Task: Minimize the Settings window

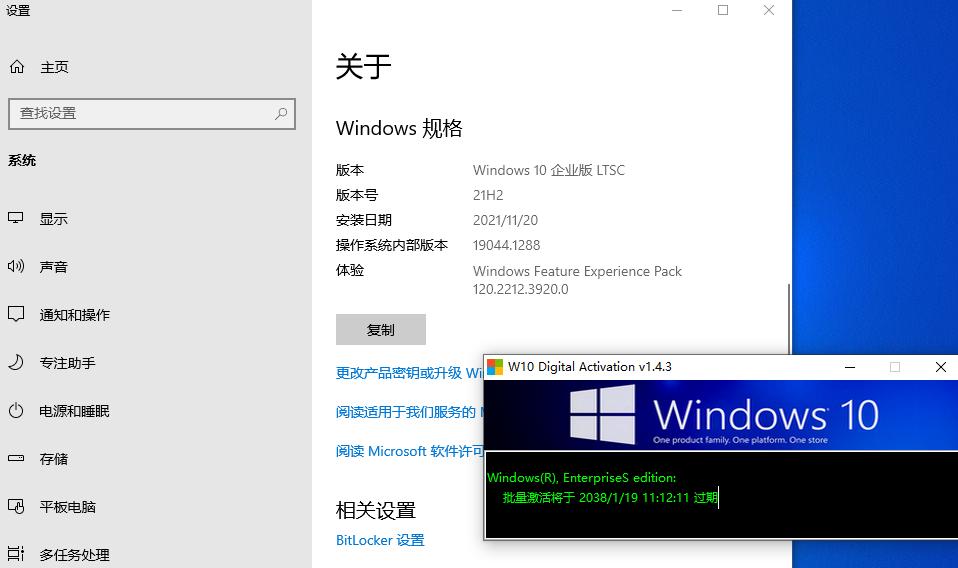Action: [676, 10]
